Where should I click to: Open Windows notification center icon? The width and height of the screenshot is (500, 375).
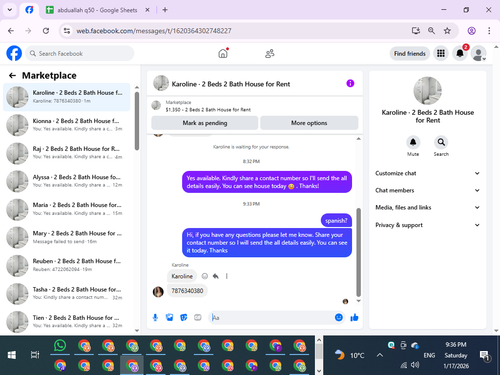point(484,356)
